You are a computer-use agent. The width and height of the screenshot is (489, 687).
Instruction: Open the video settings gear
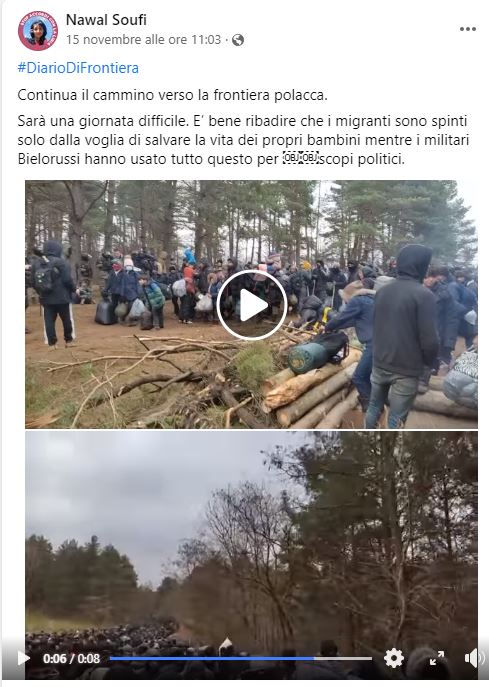(x=393, y=658)
